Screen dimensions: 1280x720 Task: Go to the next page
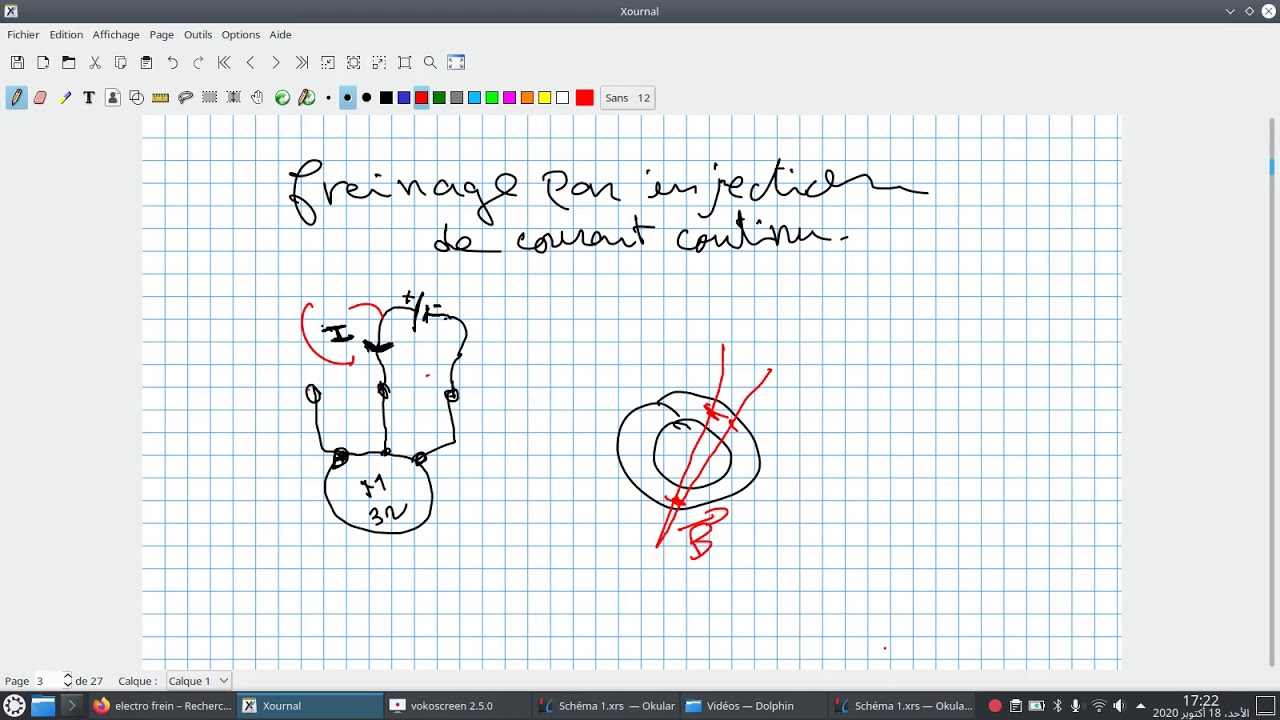pyautogui.click(x=276, y=62)
